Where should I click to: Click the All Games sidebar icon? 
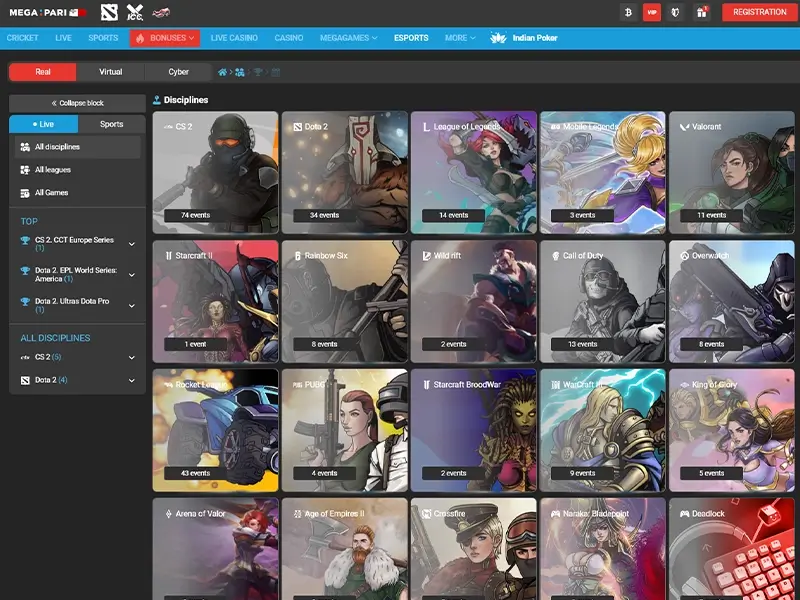pos(24,193)
